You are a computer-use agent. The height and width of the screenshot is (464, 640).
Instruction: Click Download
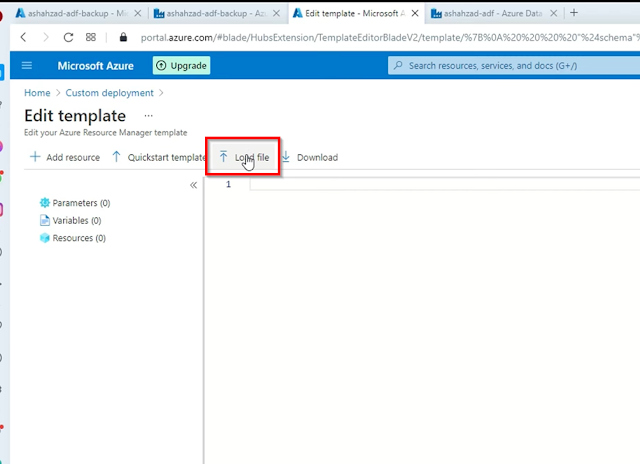pyautogui.click(x=310, y=157)
